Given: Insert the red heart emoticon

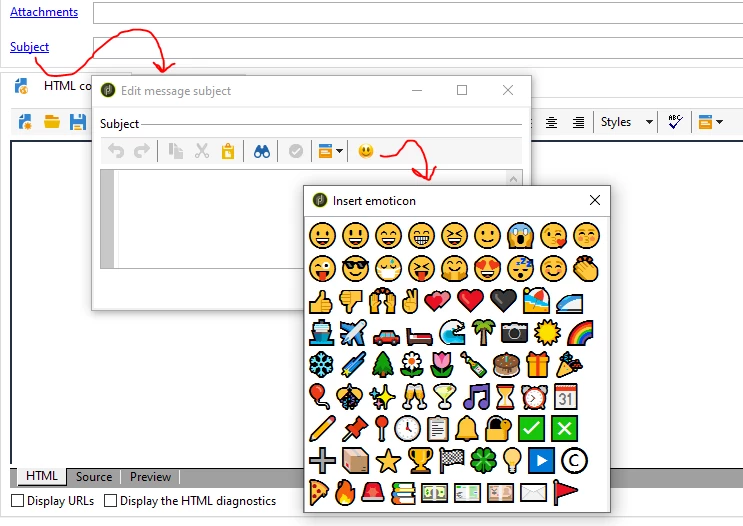Looking at the screenshot, I should [x=470, y=300].
